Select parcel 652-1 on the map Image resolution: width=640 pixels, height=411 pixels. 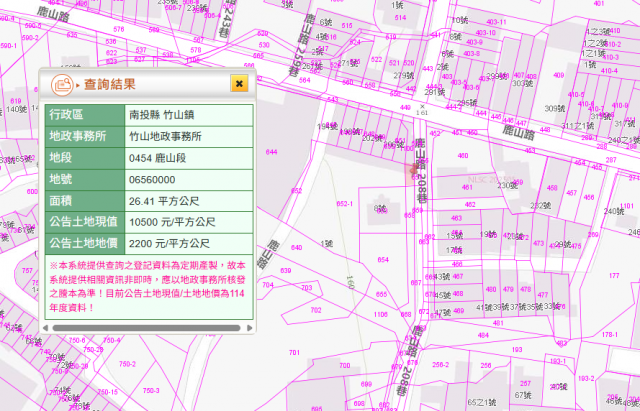click(345, 203)
